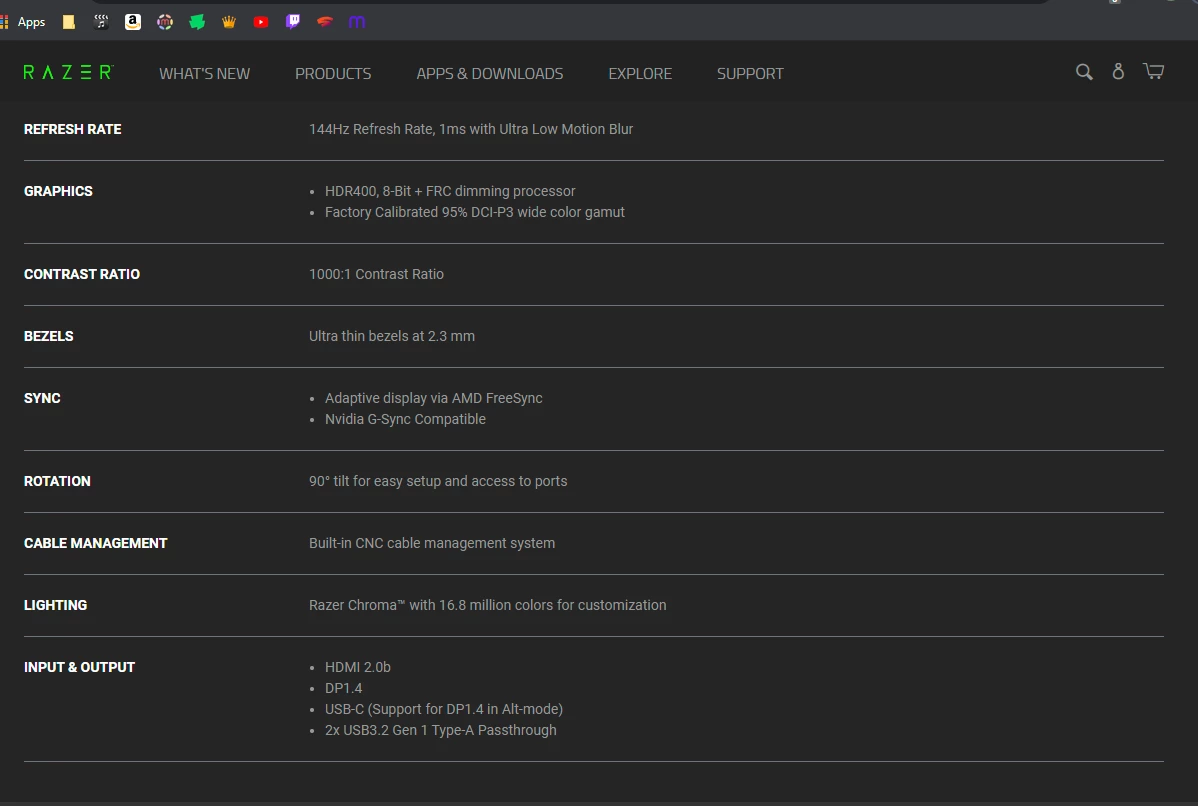Click the GRAPHICS label

point(58,191)
